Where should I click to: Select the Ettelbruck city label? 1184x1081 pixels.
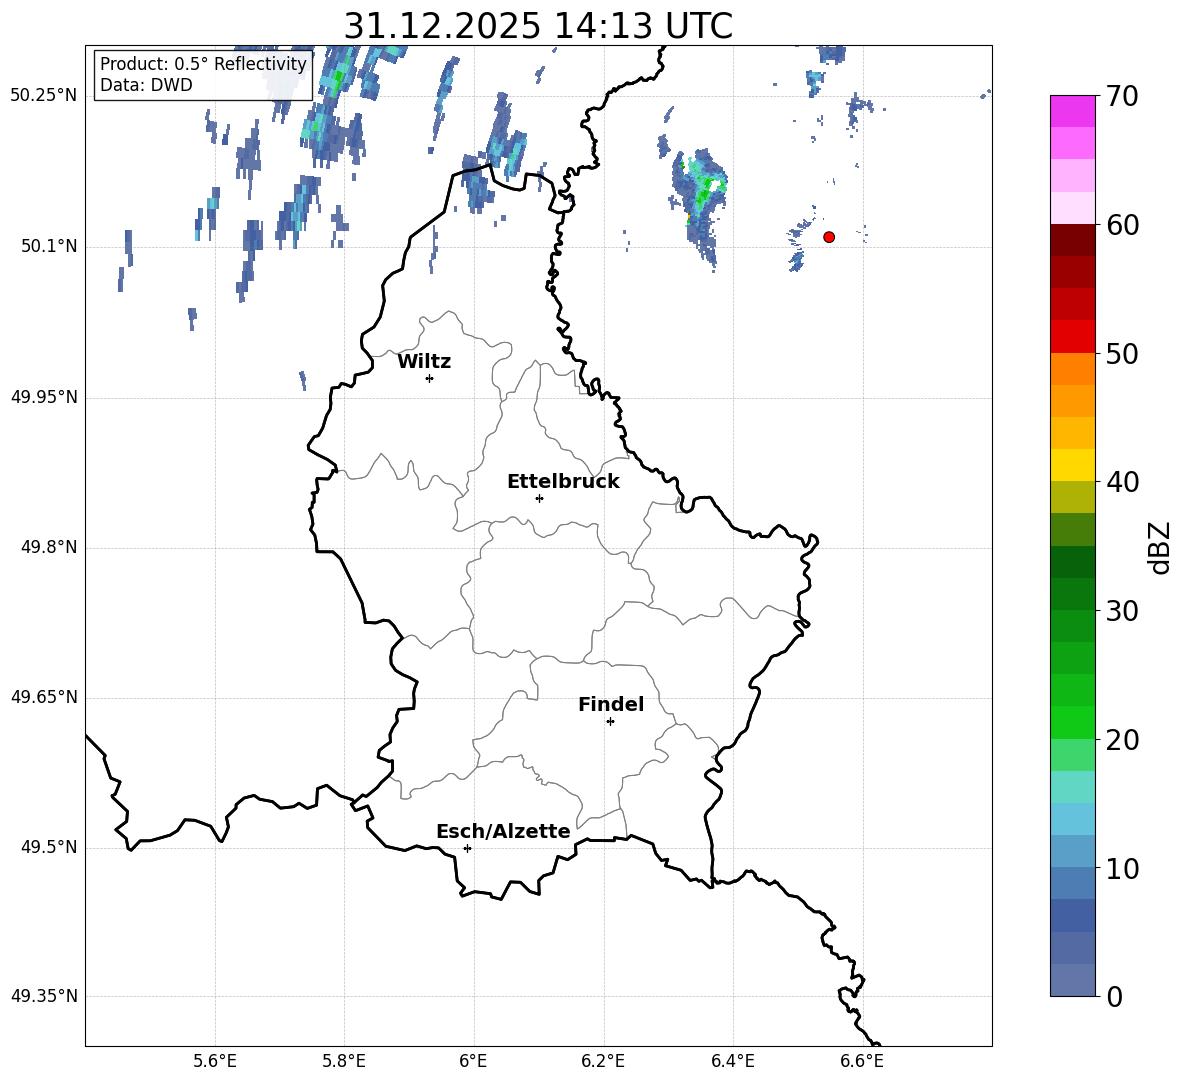(x=562, y=482)
